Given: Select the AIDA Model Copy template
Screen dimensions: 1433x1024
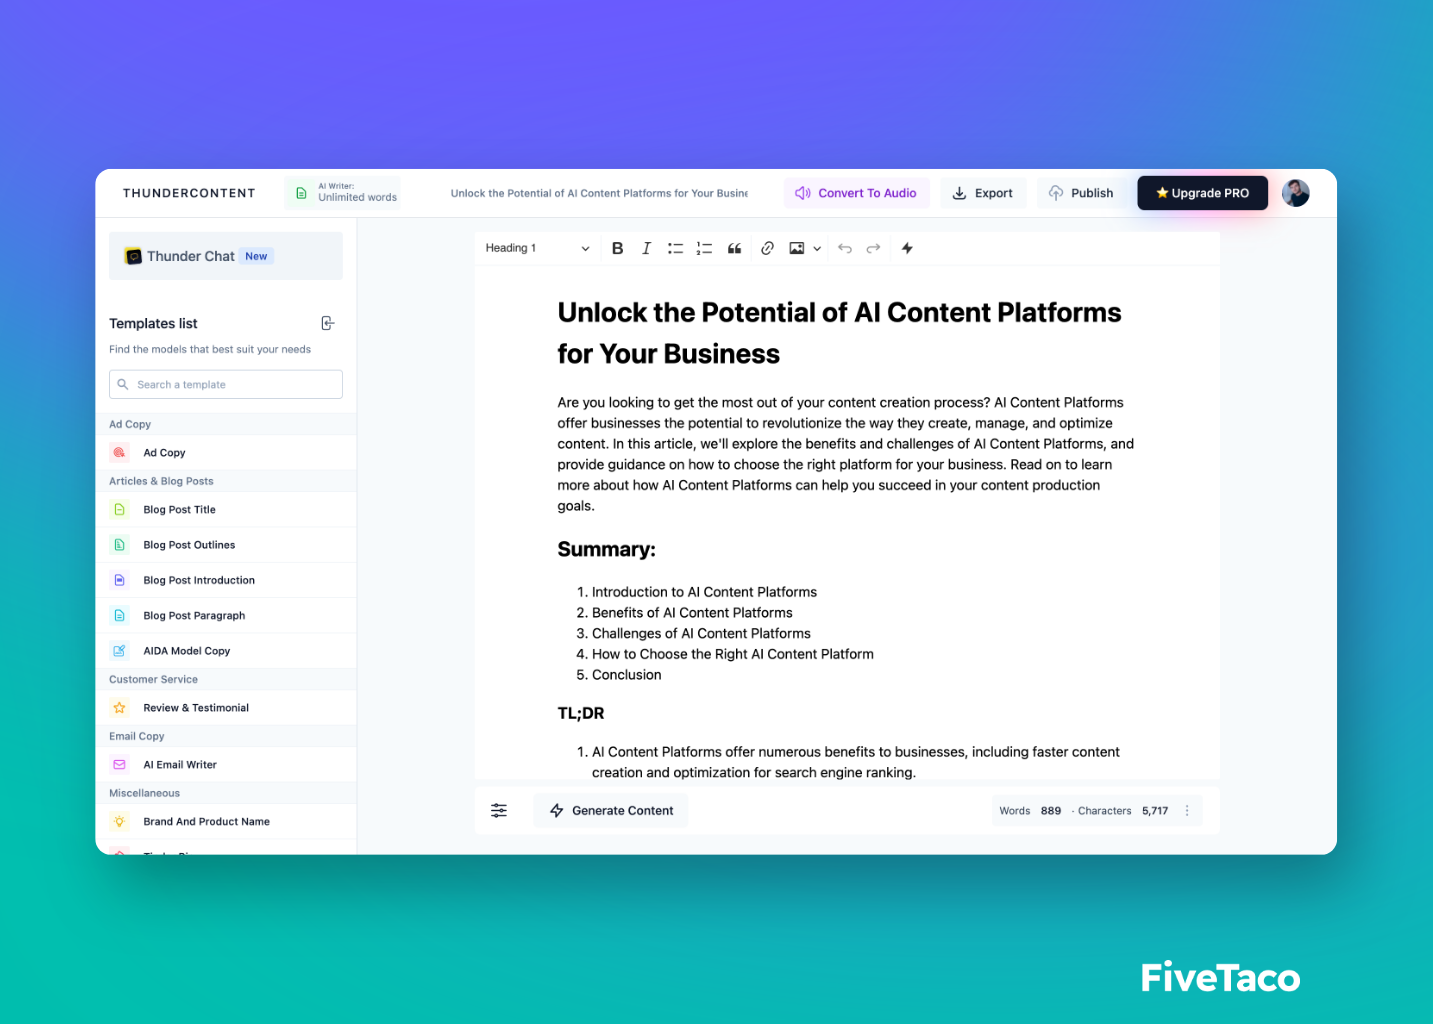Looking at the screenshot, I should click(x=226, y=651).
